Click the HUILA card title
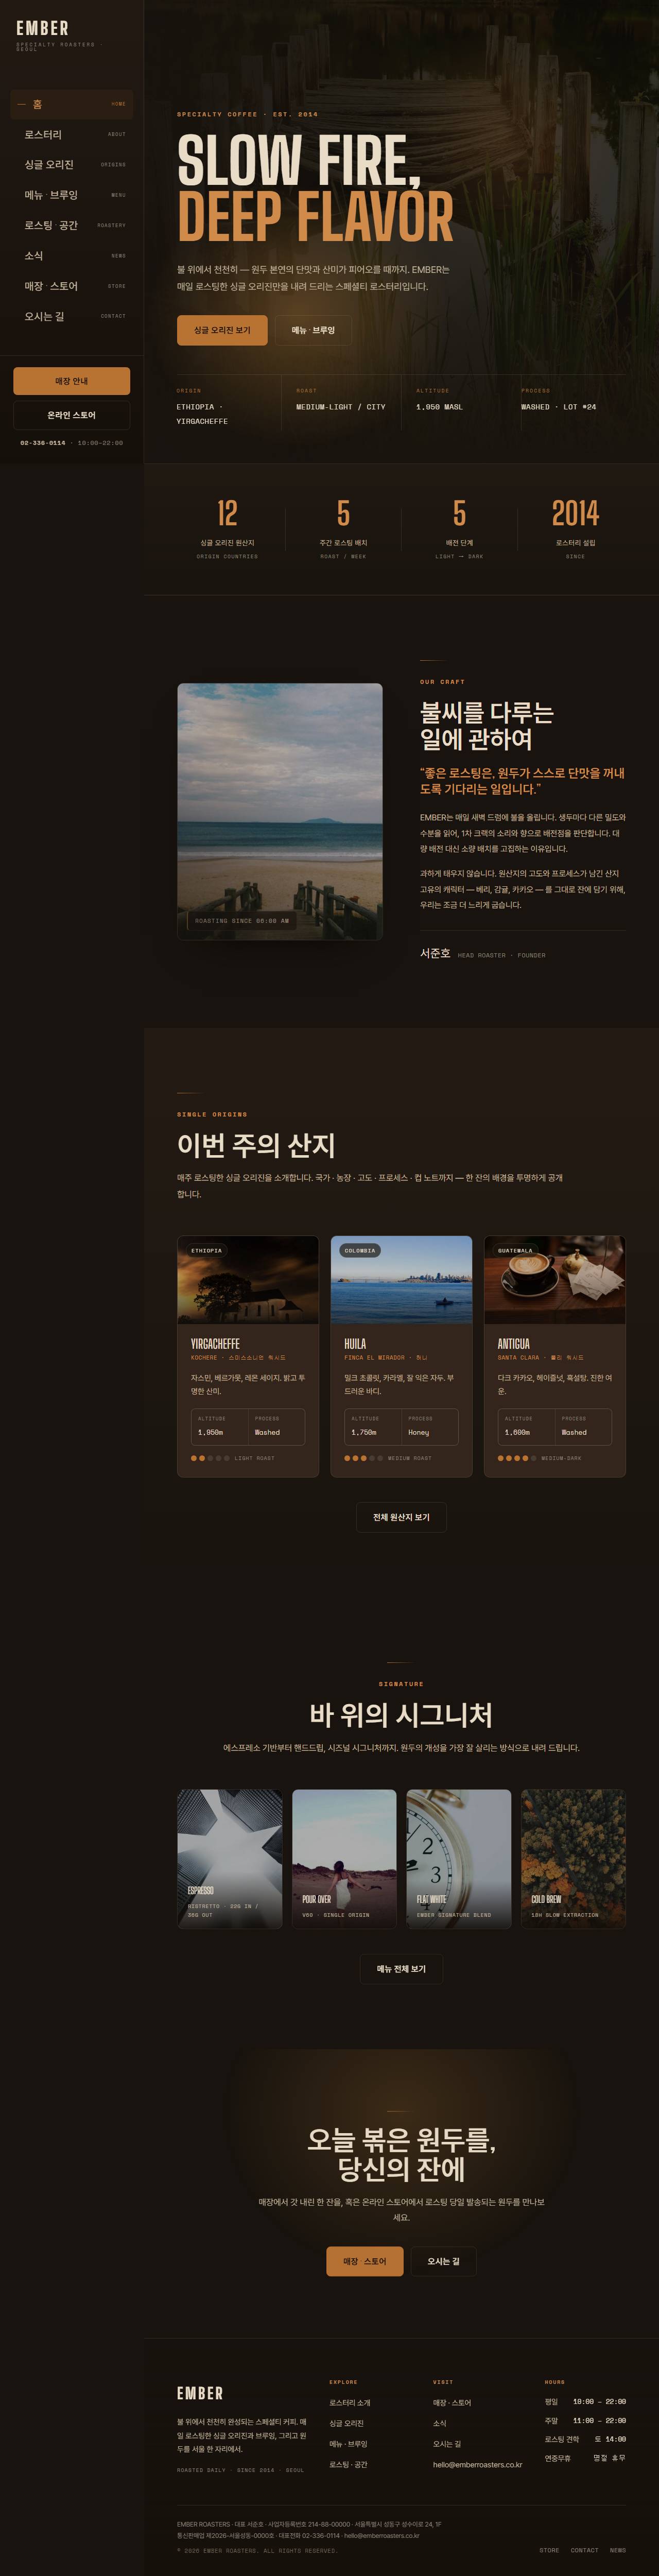The height and width of the screenshot is (2576, 659). click(355, 1343)
